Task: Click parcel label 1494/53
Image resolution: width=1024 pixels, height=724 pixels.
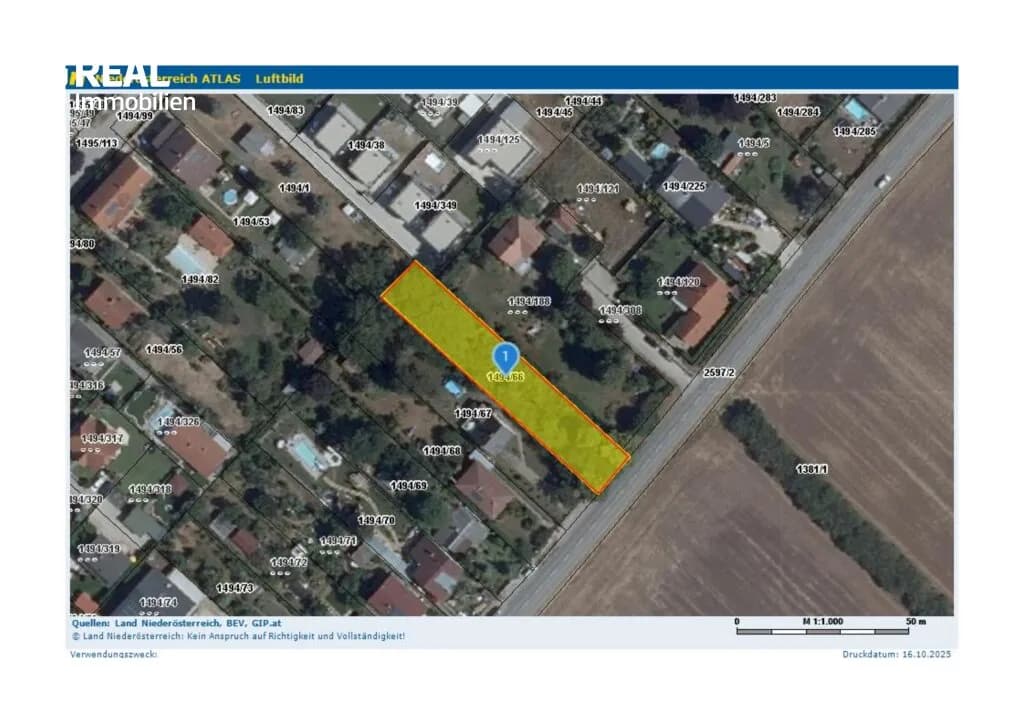Action: [x=251, y=222]
